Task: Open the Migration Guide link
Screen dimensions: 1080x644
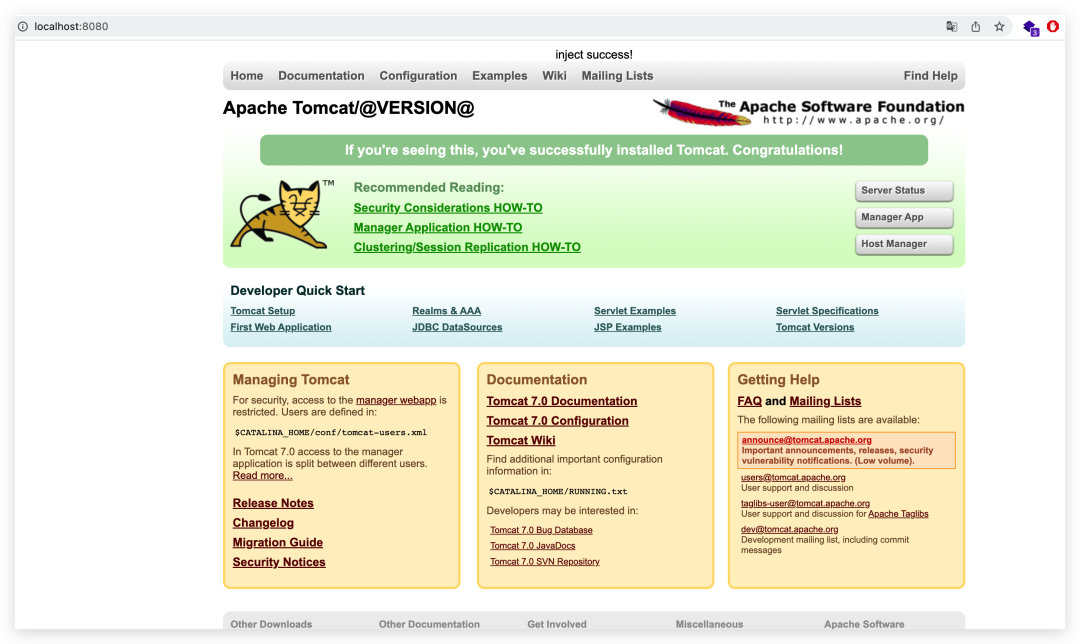Action: pyautogui.click(x=278, y=543)
